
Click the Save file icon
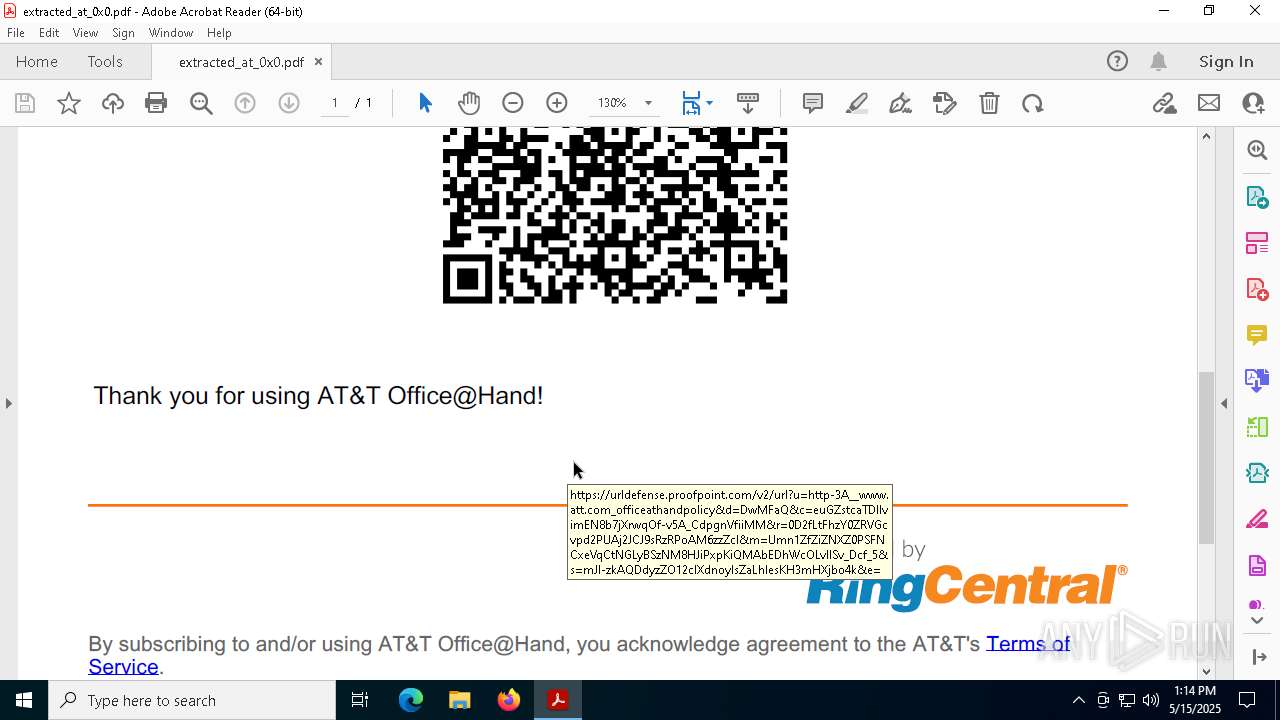25,103
